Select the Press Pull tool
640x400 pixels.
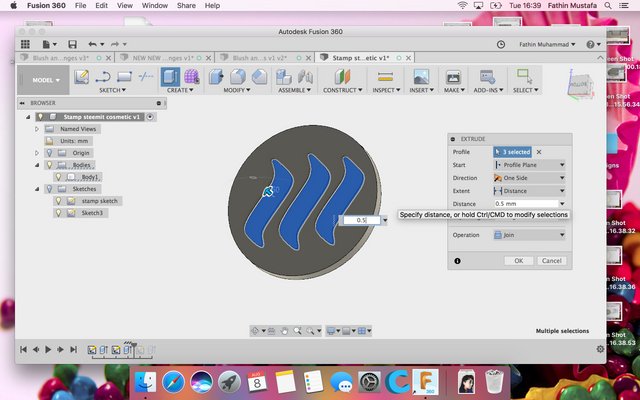tap(216, 77)
